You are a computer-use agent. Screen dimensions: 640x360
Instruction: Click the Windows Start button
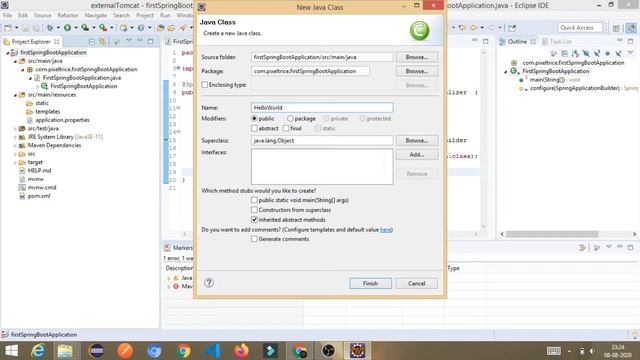tap(11, 351)
